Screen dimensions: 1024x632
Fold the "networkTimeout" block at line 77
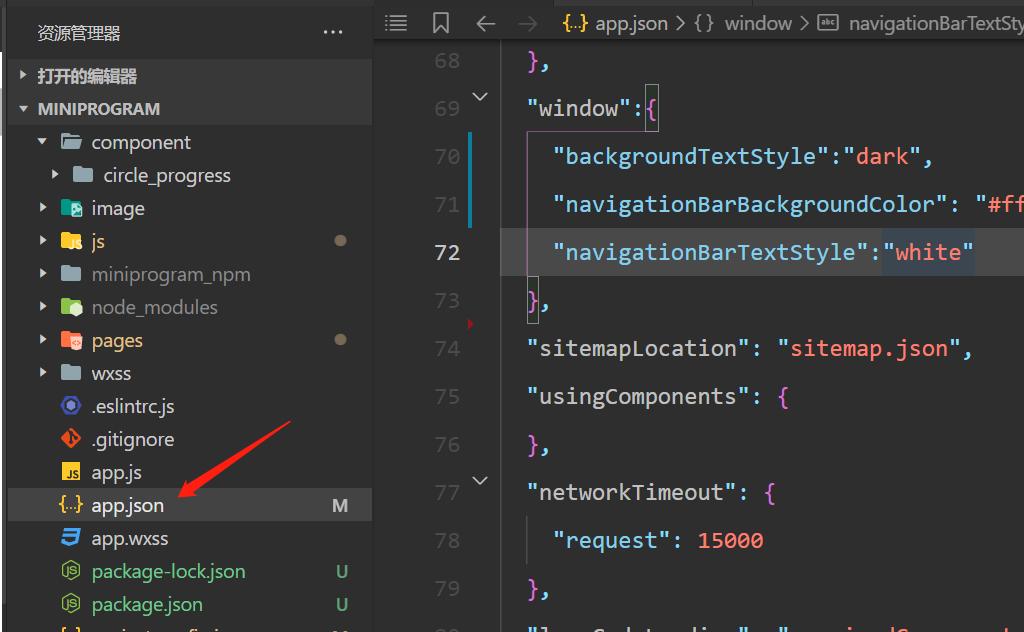[480, 481]
